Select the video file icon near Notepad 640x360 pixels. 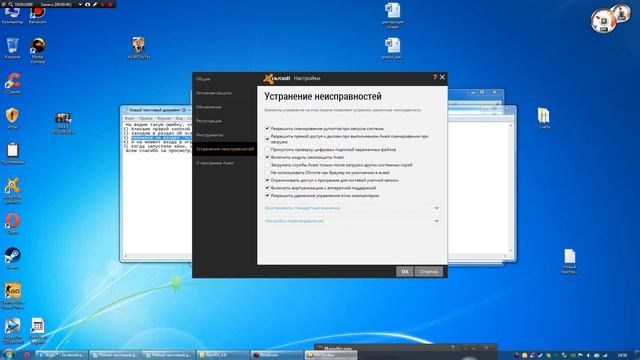tap(63, 123)
